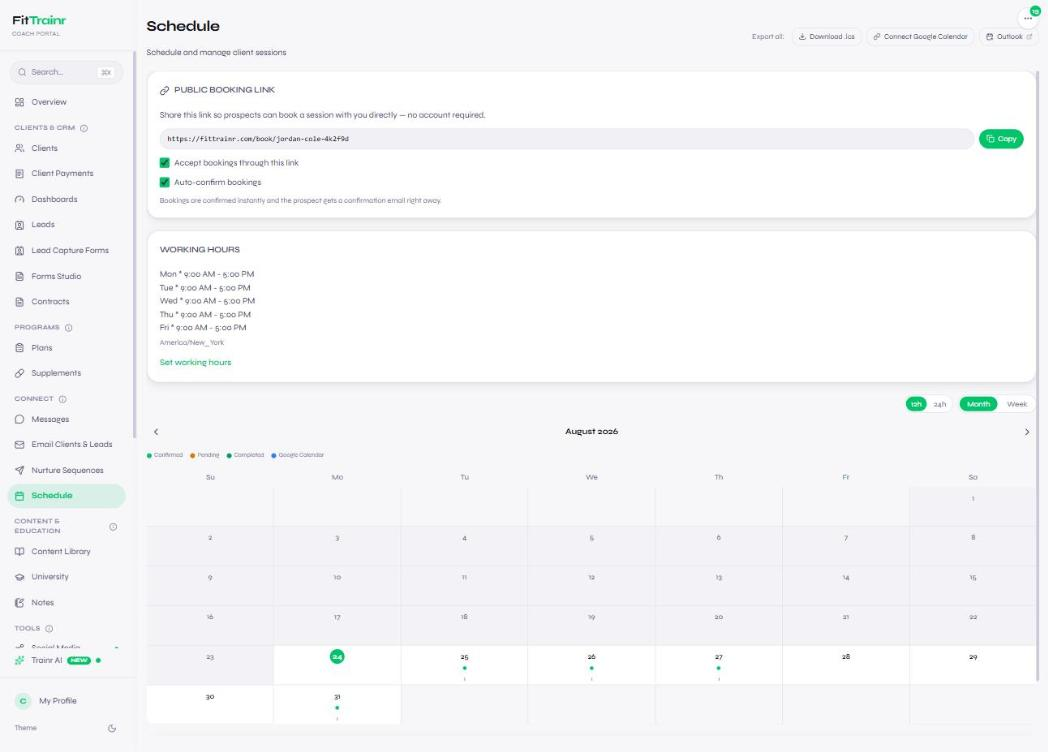Click the FitTrainr logo

point(39,21)
